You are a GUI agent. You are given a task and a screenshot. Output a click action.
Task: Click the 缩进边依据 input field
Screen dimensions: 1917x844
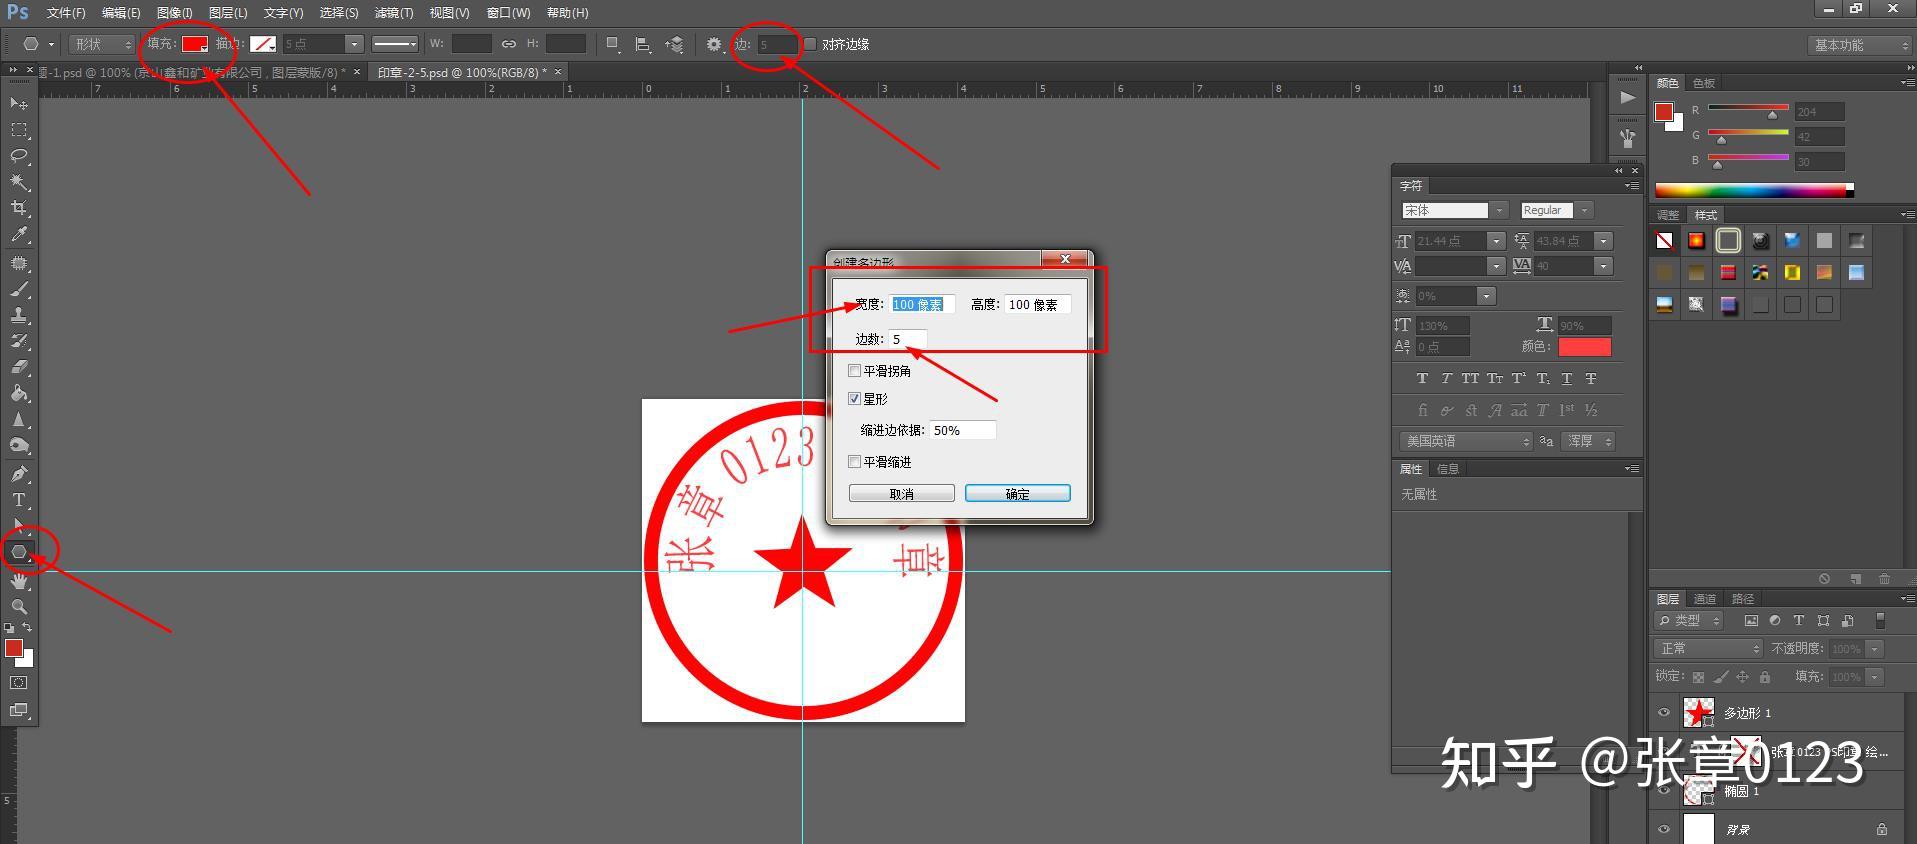pyautogui.click(x=963, y=430)
